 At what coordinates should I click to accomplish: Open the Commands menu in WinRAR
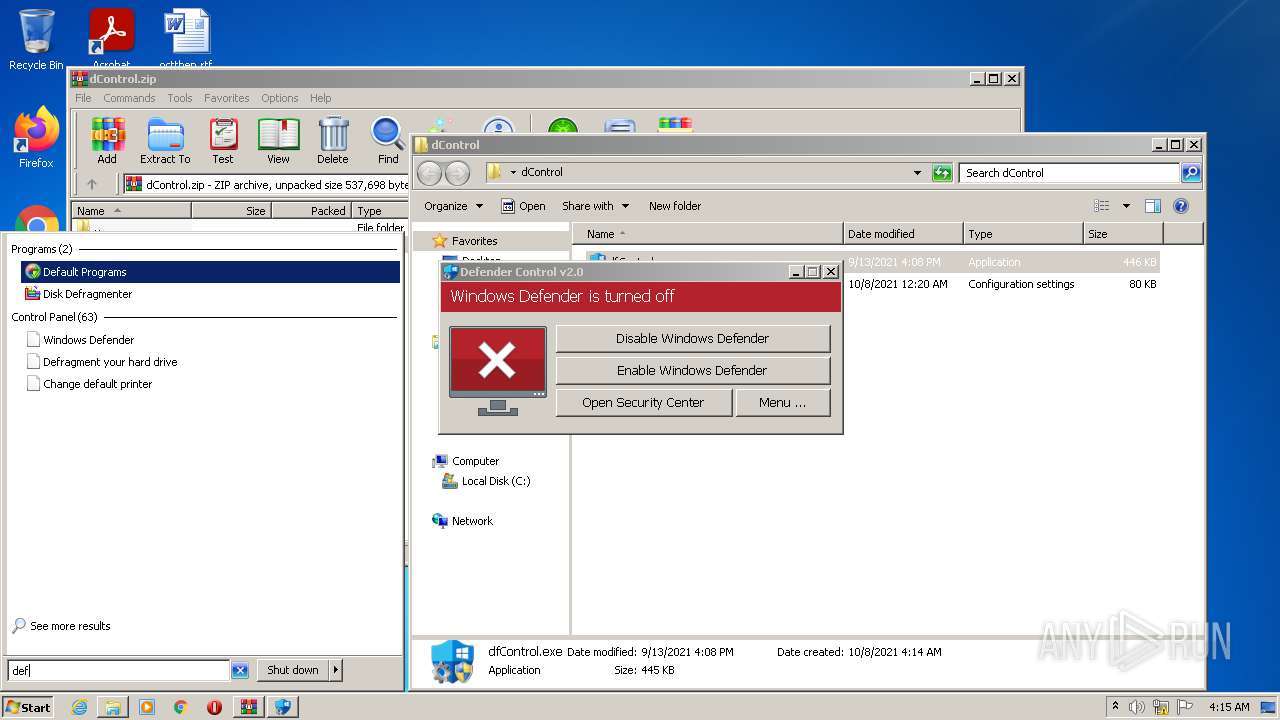pyautogui.click(x=129, y=98)
